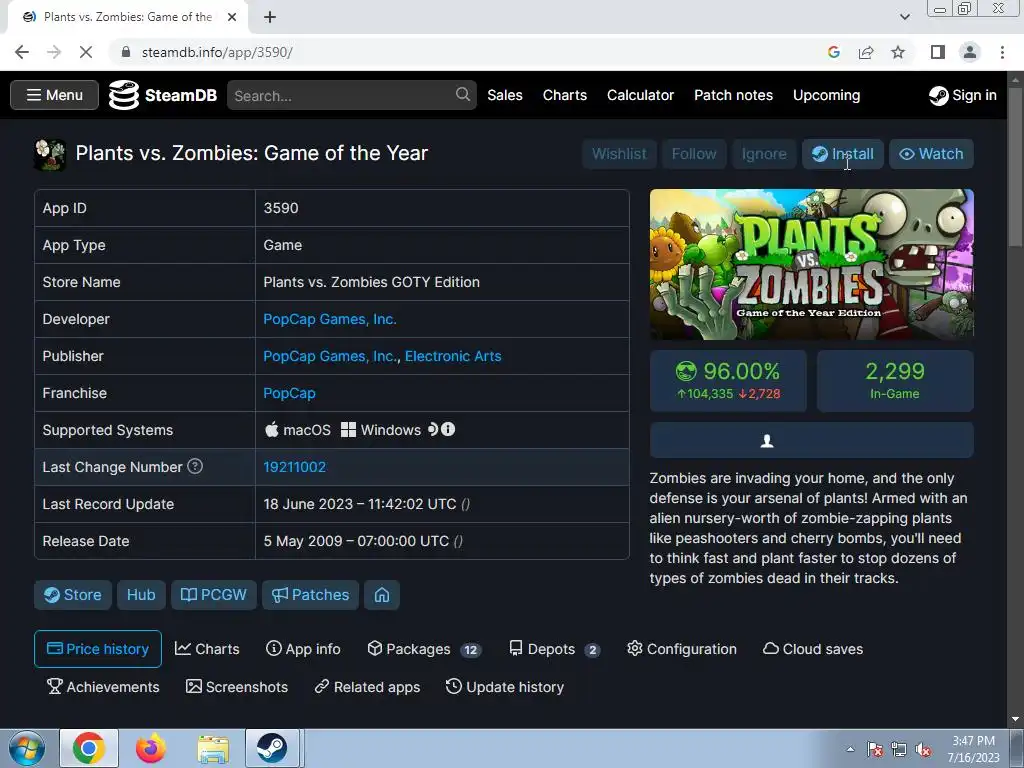
Task: Open the Screenshots tab
Action: click(x=237, y=687)
